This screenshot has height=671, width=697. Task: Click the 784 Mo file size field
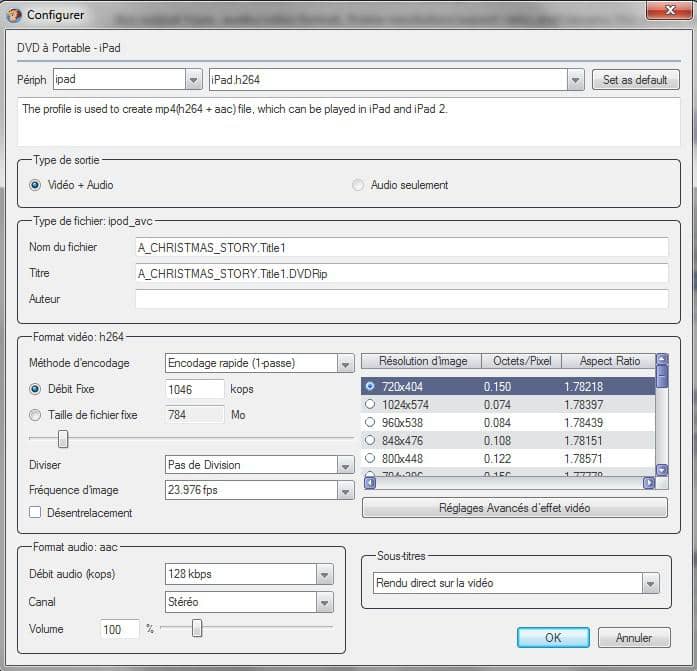pyautogui.click(x=194, y=415)
